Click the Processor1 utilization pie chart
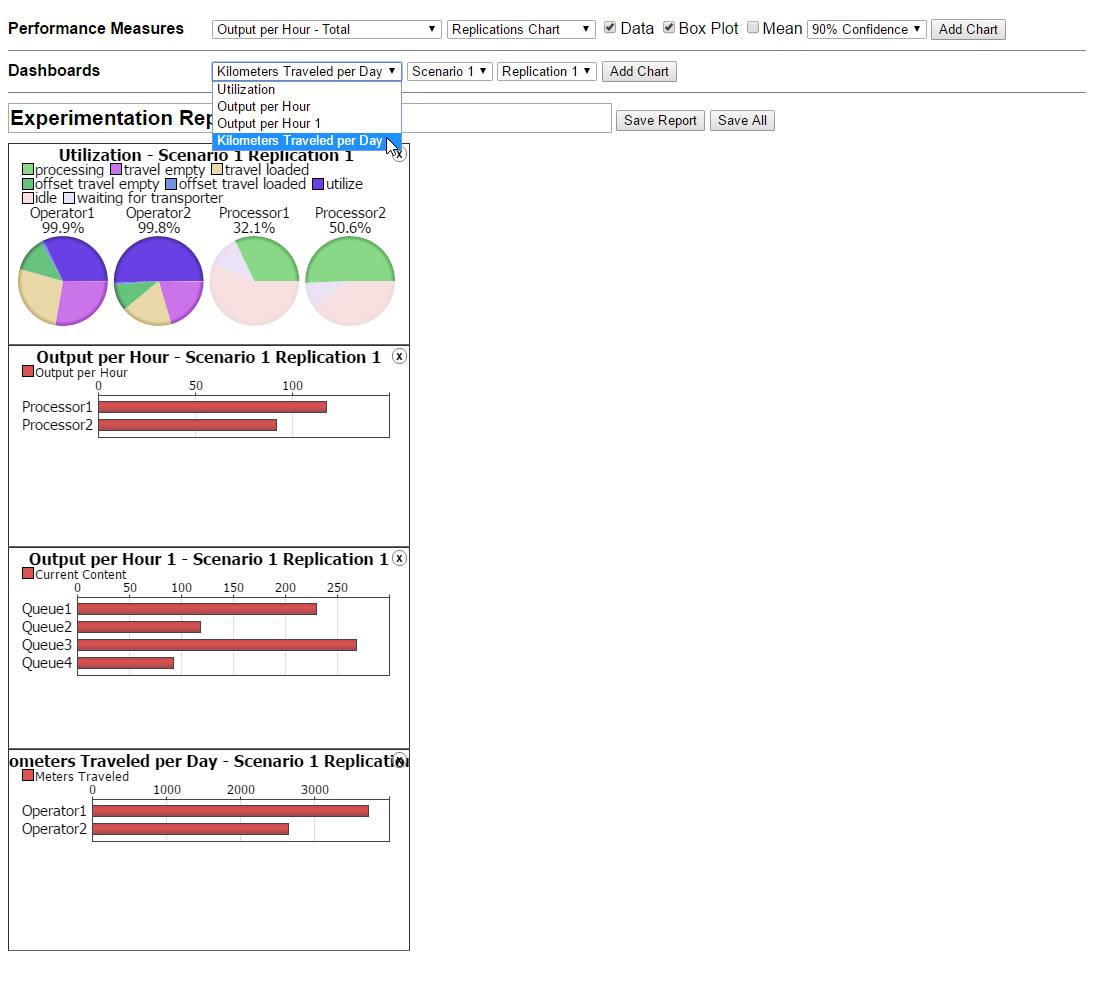The image size is (1094, 1004). 254,281
